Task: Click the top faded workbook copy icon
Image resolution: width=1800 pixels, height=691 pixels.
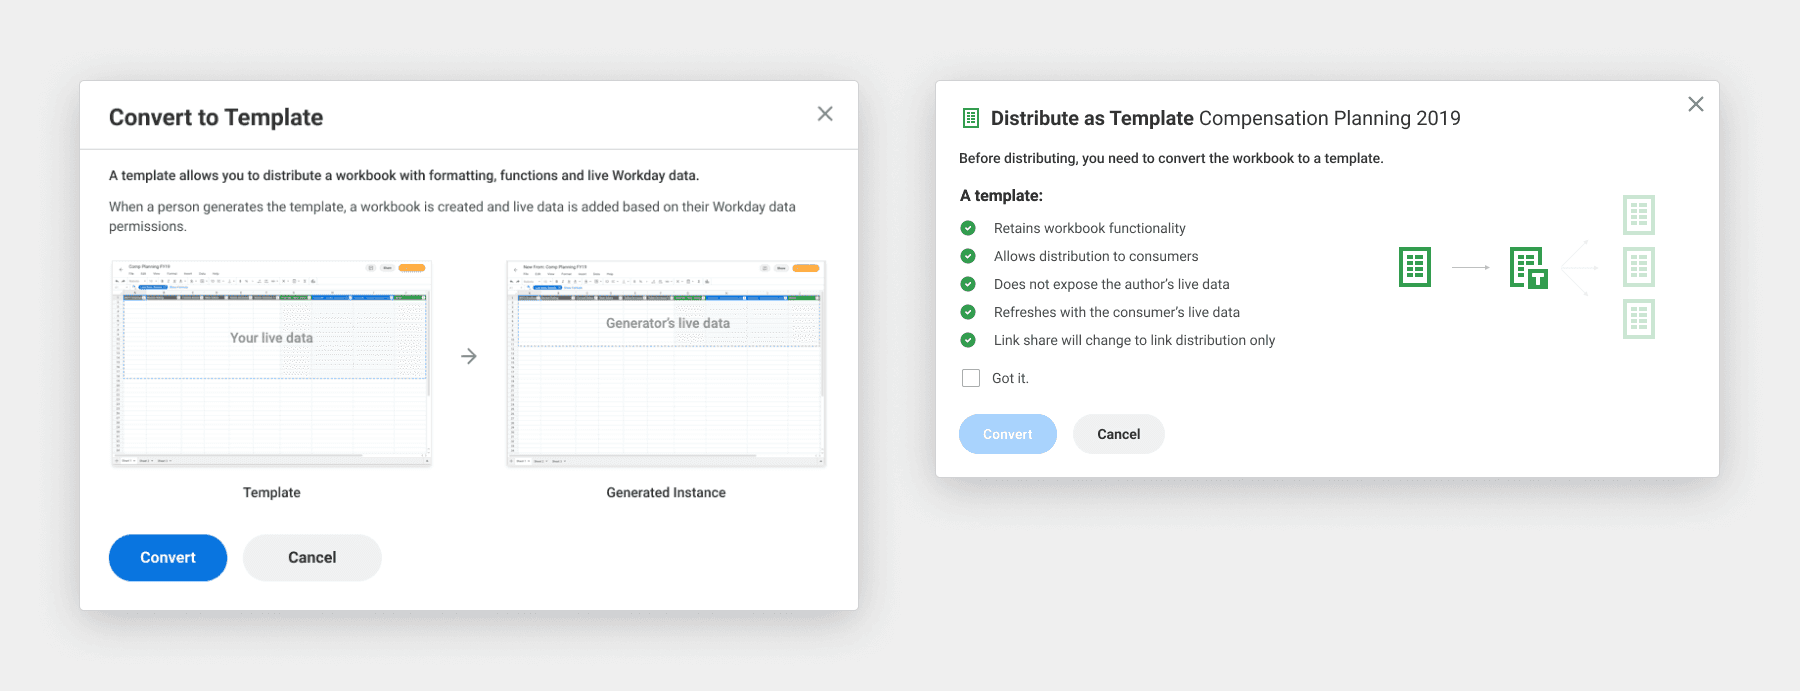Action: pos(1639,215)
